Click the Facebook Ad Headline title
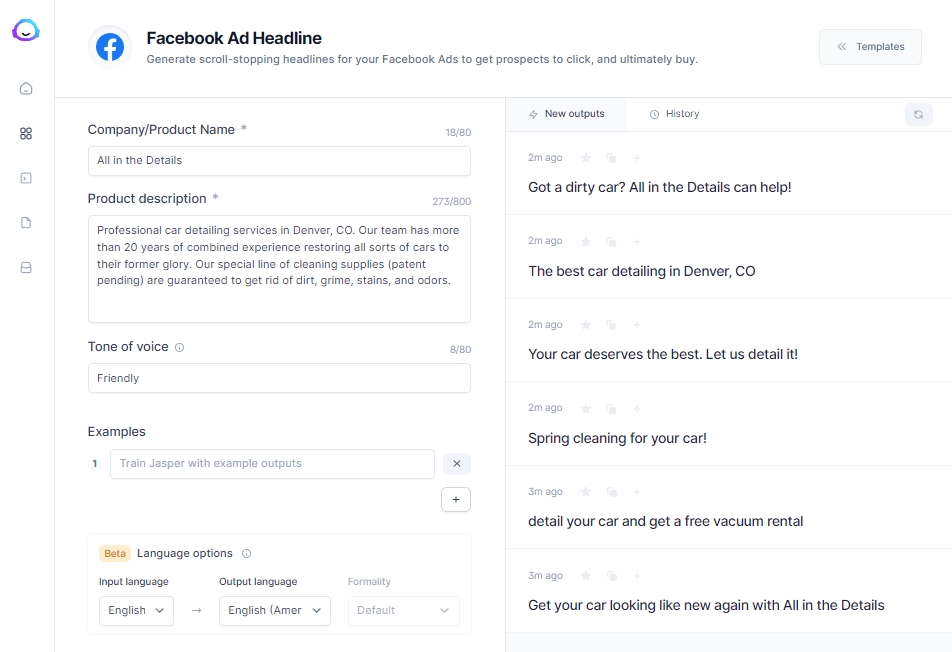 234,38
